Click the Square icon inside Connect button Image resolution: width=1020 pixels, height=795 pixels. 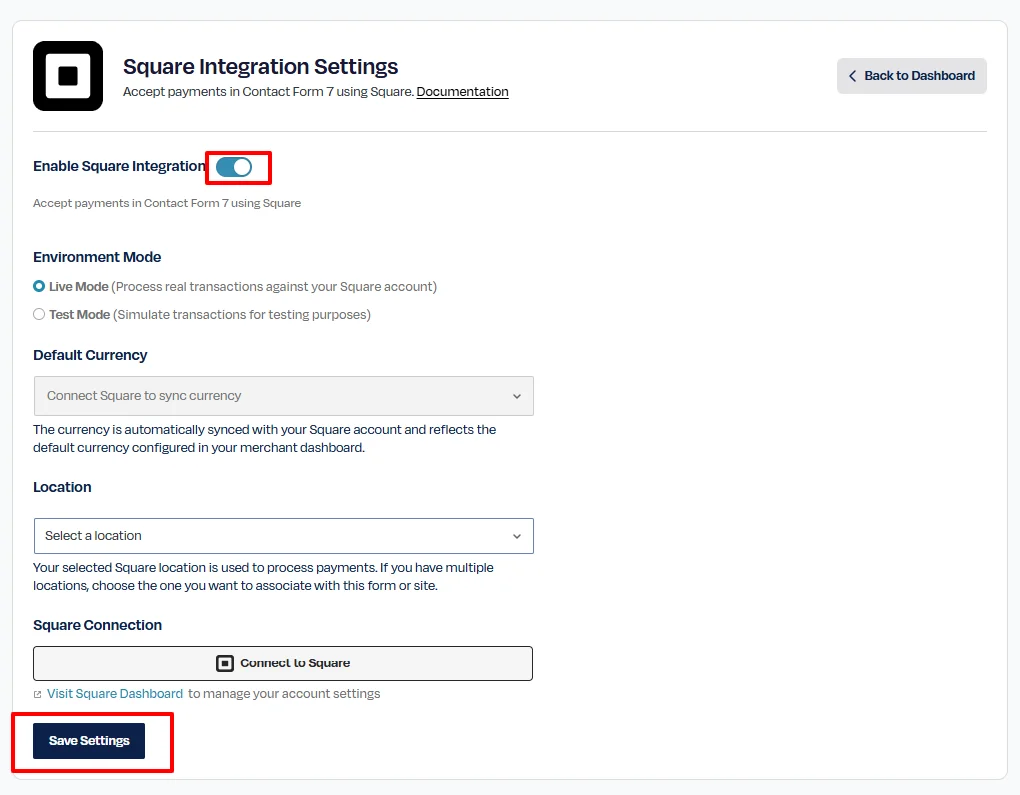pos(224,663)
